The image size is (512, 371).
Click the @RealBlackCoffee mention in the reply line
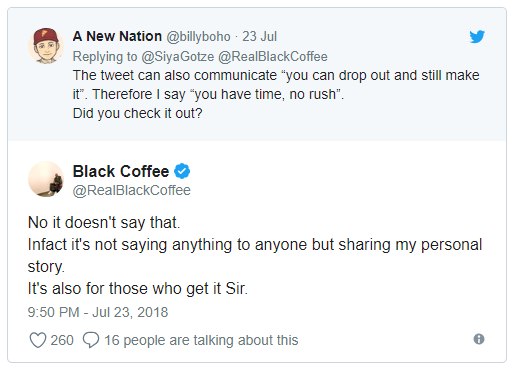click(x=273, y=57)
